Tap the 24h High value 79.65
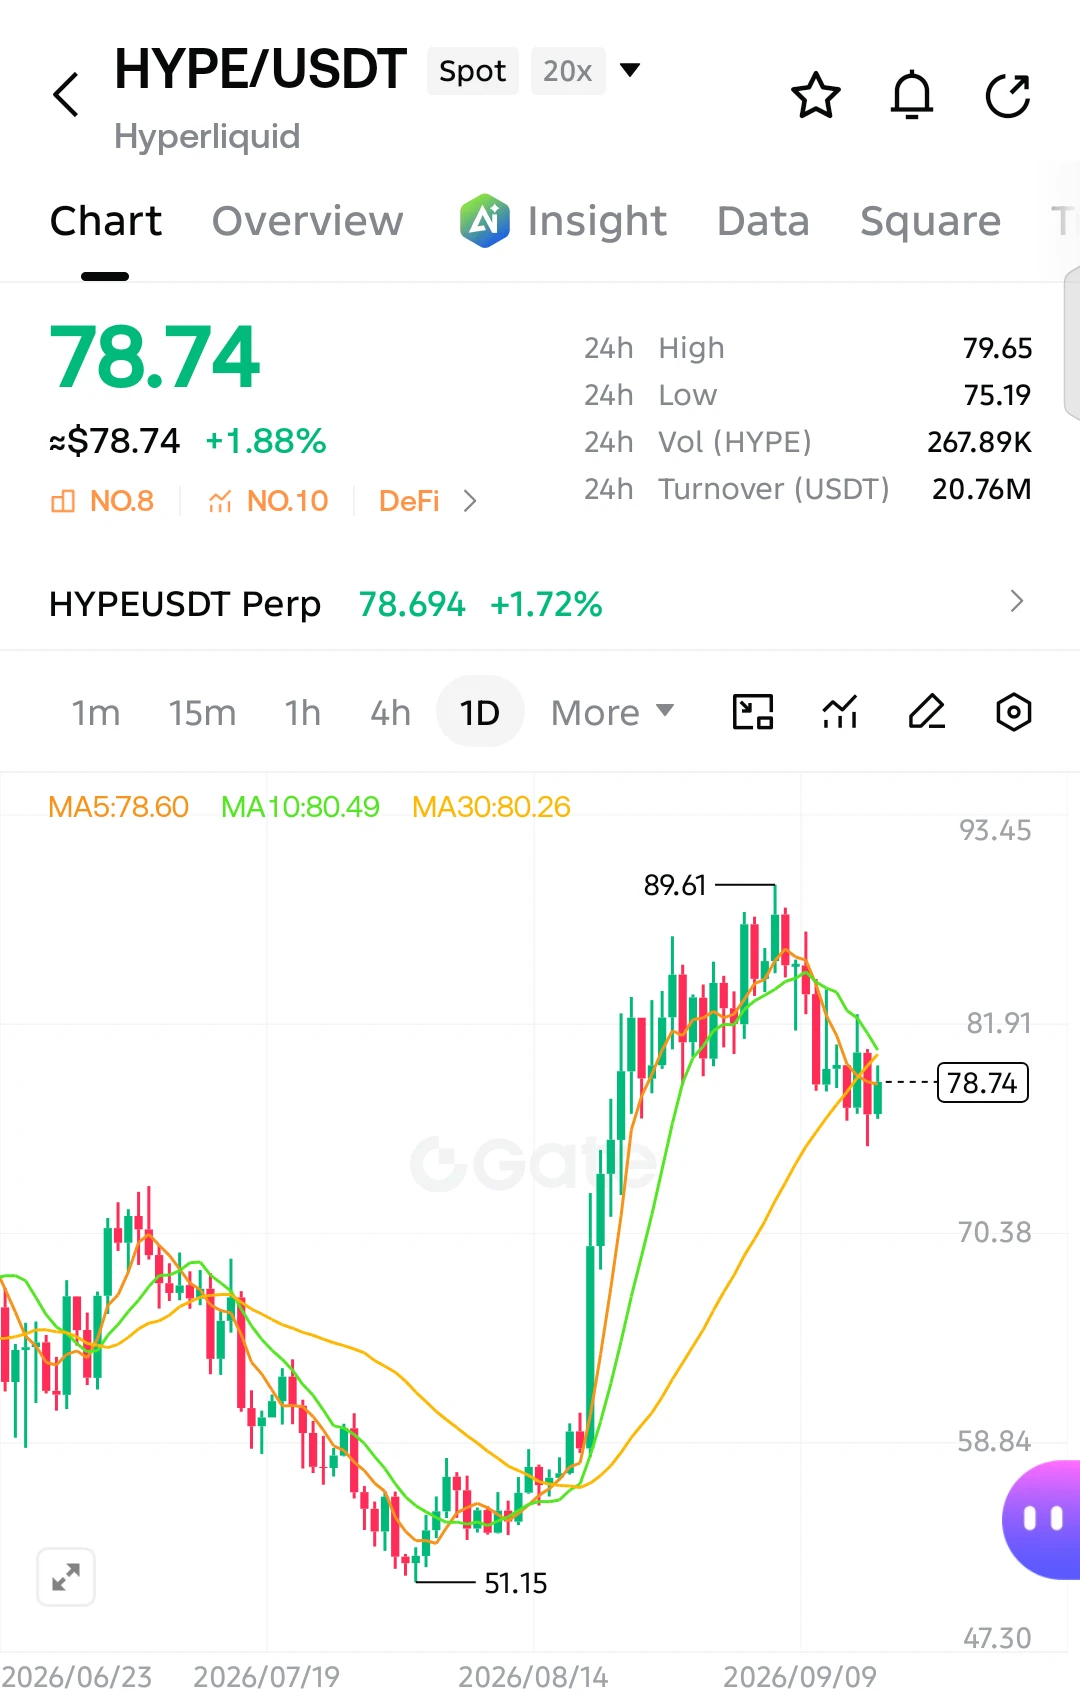Viewport: 1080px width, 1694px height. 997,348
